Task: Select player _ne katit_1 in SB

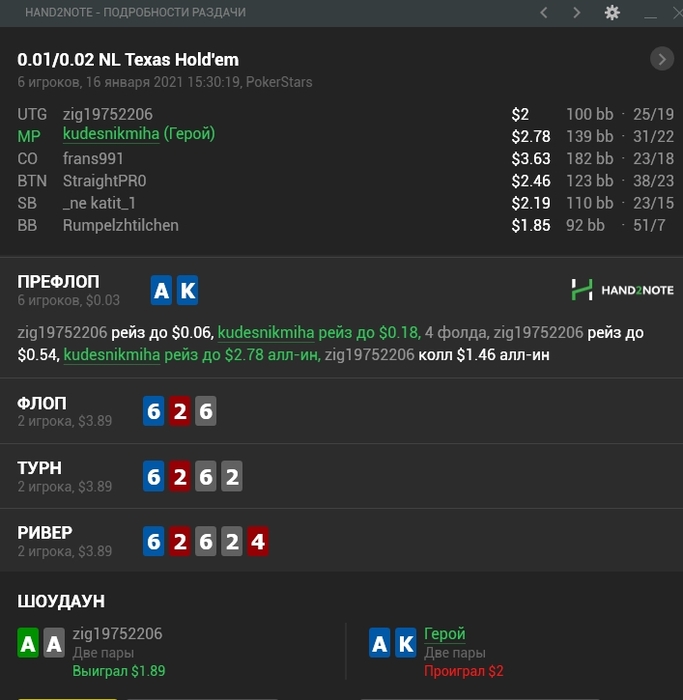Action: point(99,203)
